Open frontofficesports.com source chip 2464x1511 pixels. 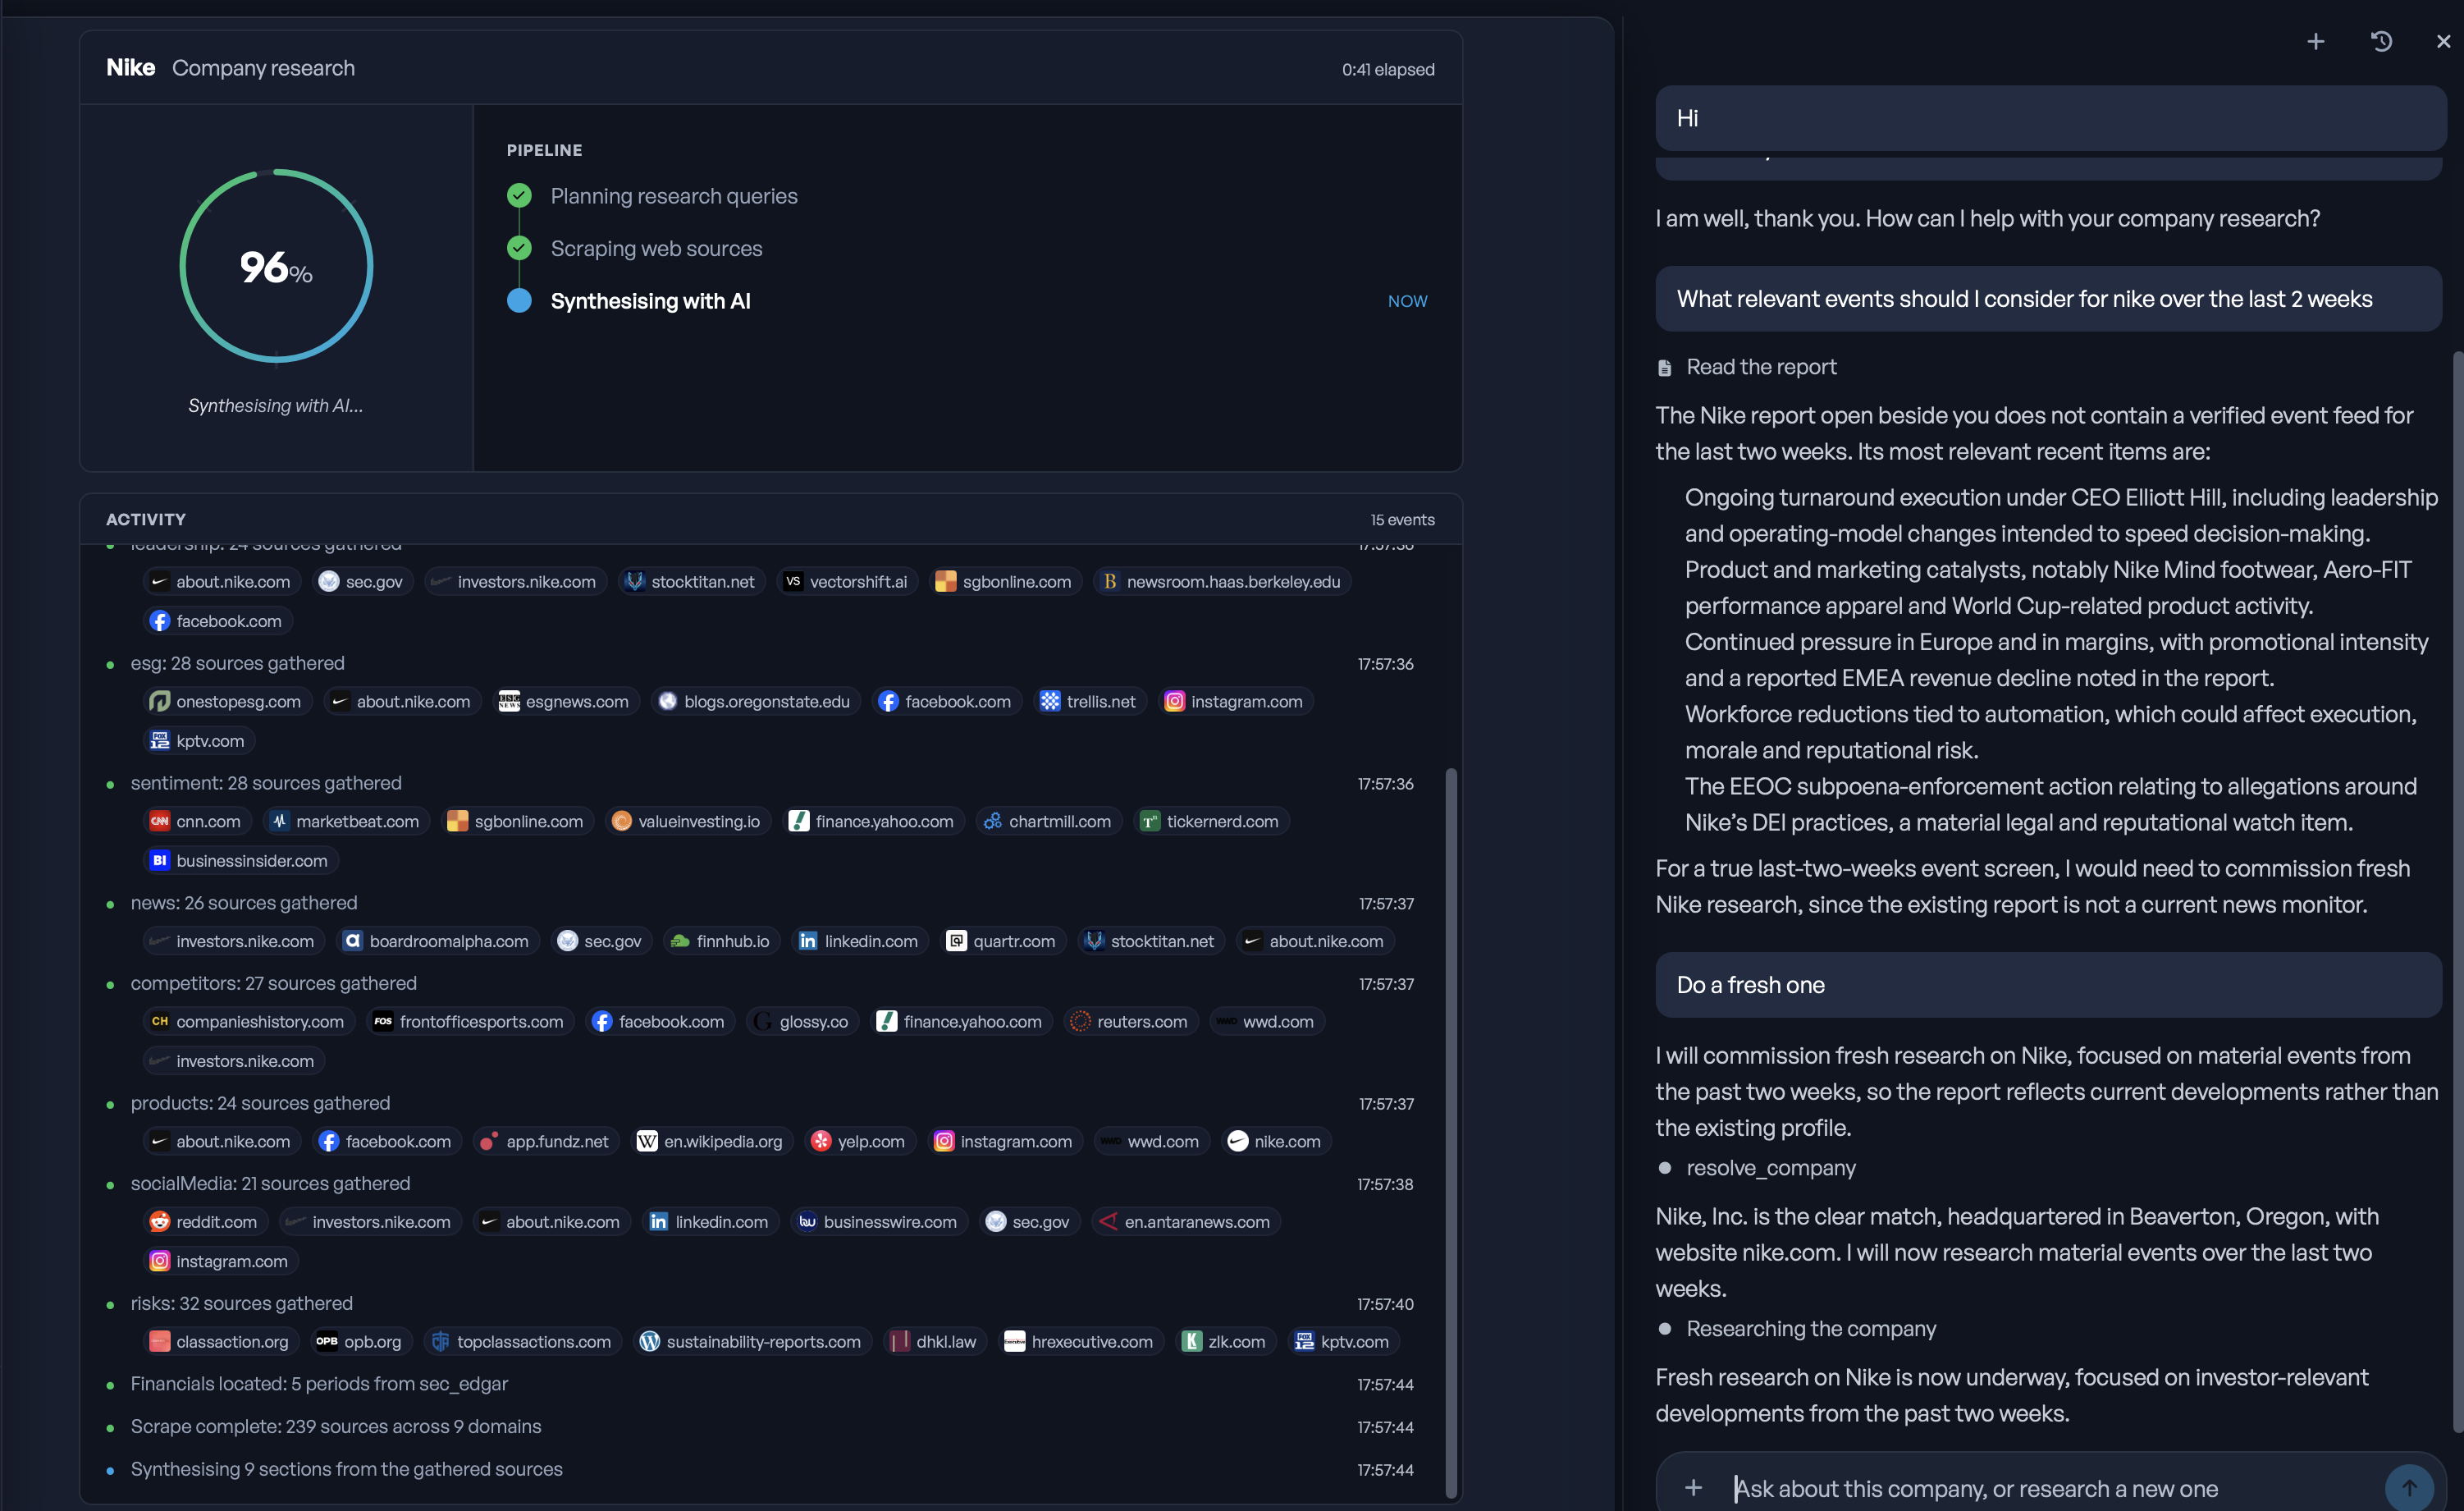point(469,1022)
